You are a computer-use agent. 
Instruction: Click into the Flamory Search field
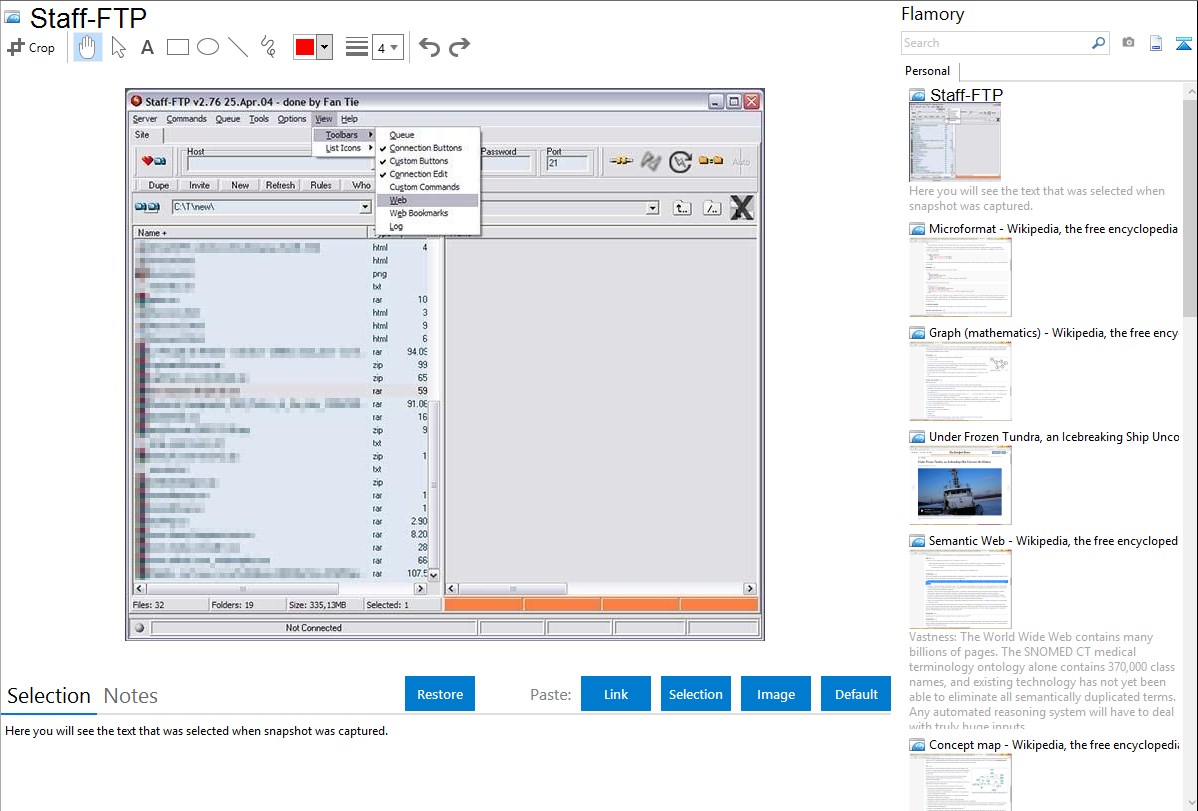point(996,43)
